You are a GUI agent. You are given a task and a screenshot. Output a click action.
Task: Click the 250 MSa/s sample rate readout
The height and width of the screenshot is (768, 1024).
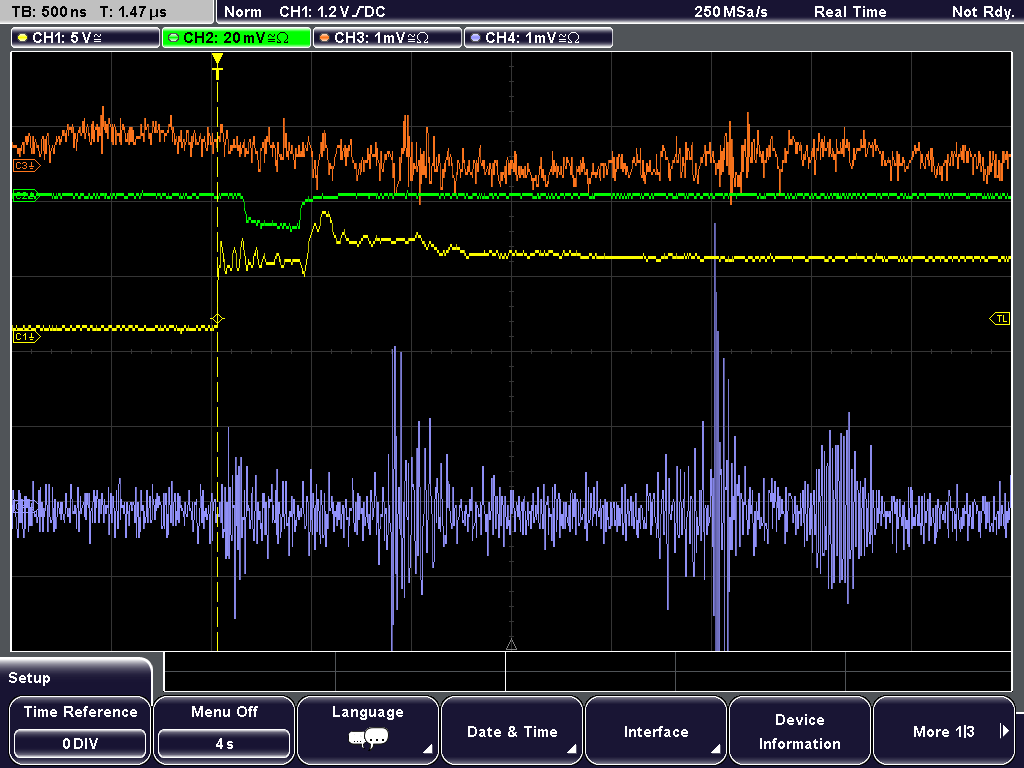coord(730,12)
